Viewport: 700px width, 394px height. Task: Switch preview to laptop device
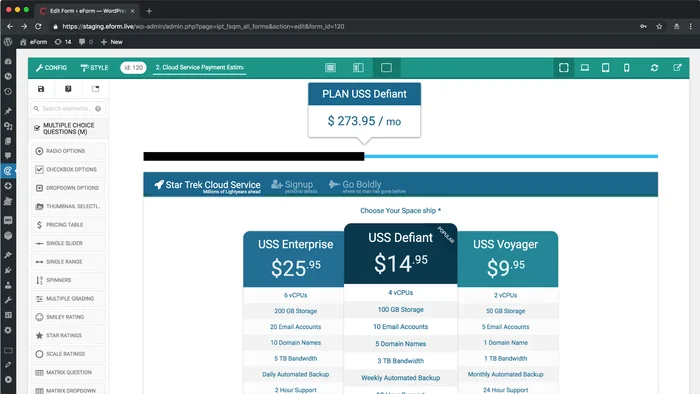point(584,67)
